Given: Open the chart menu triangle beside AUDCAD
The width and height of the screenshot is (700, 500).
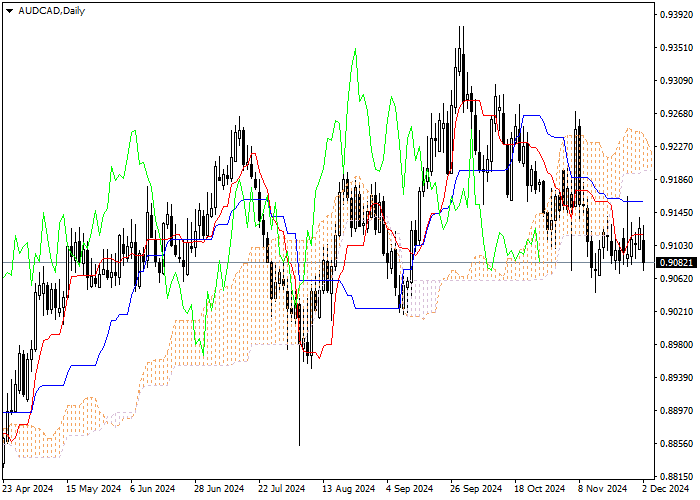Looking at the screenshot, I should pos(9,11).
